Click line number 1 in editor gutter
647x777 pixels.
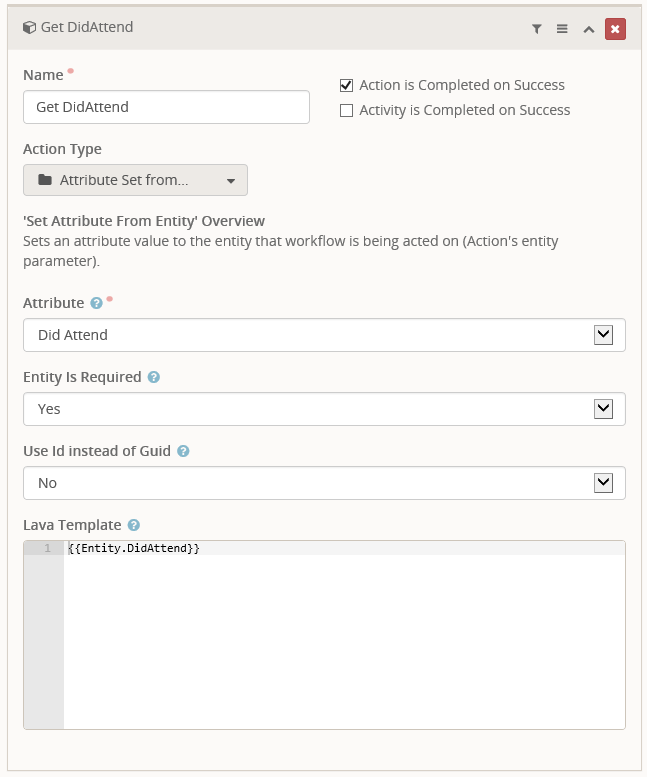click(46, 549)
